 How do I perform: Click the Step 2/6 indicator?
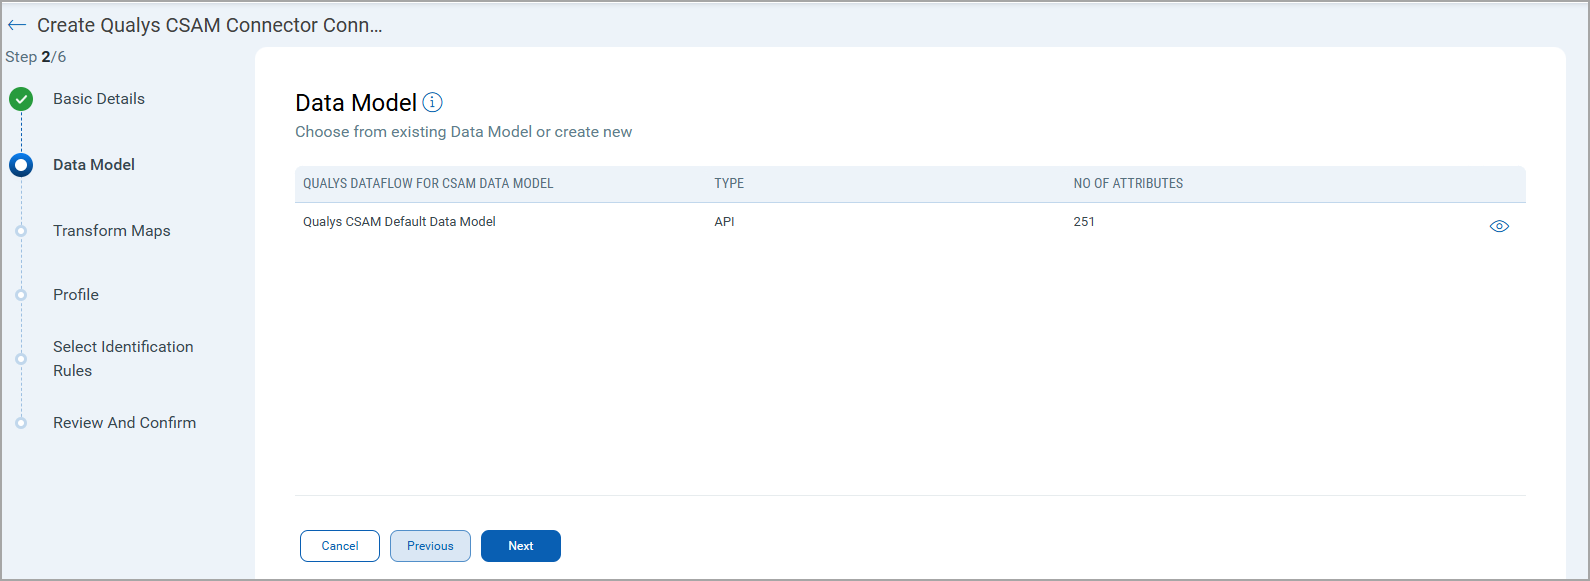click(x=36, y=57)
